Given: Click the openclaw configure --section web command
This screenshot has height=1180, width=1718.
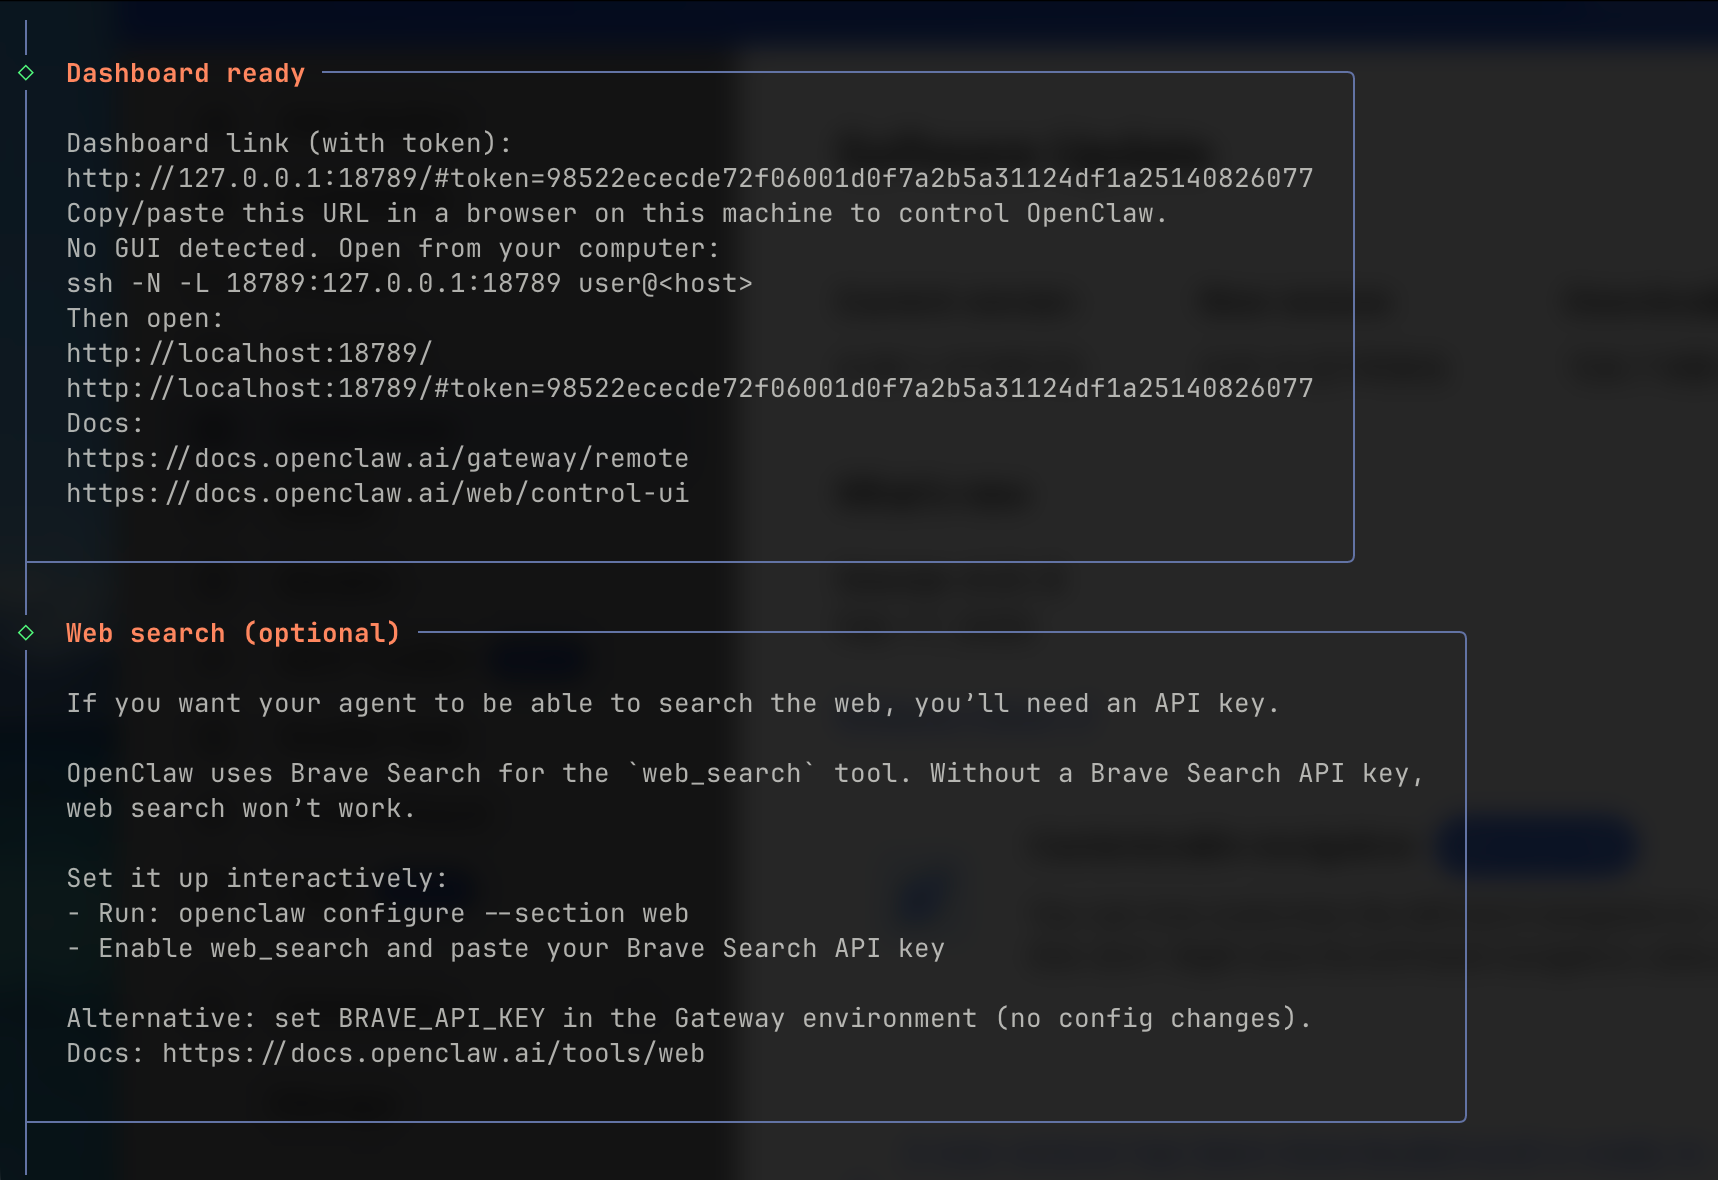Looking at the screenshot, I should point(433,914).
